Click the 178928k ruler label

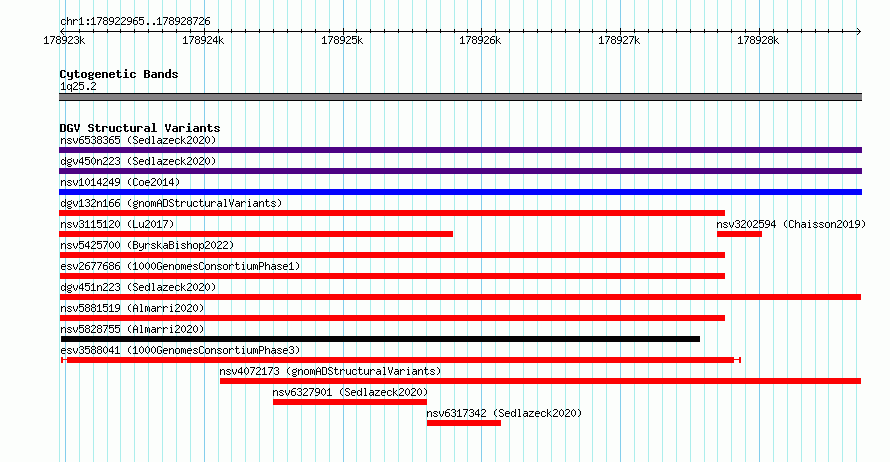758,40
